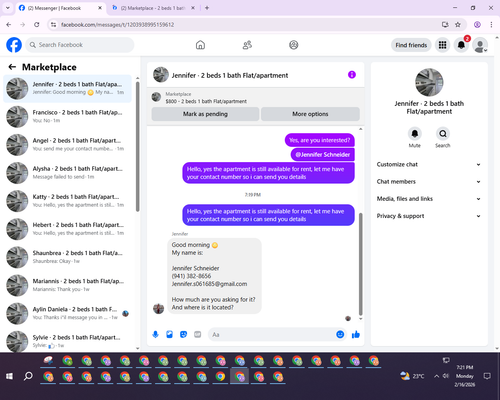Open the Katty conversation

[x=67, y=201]
